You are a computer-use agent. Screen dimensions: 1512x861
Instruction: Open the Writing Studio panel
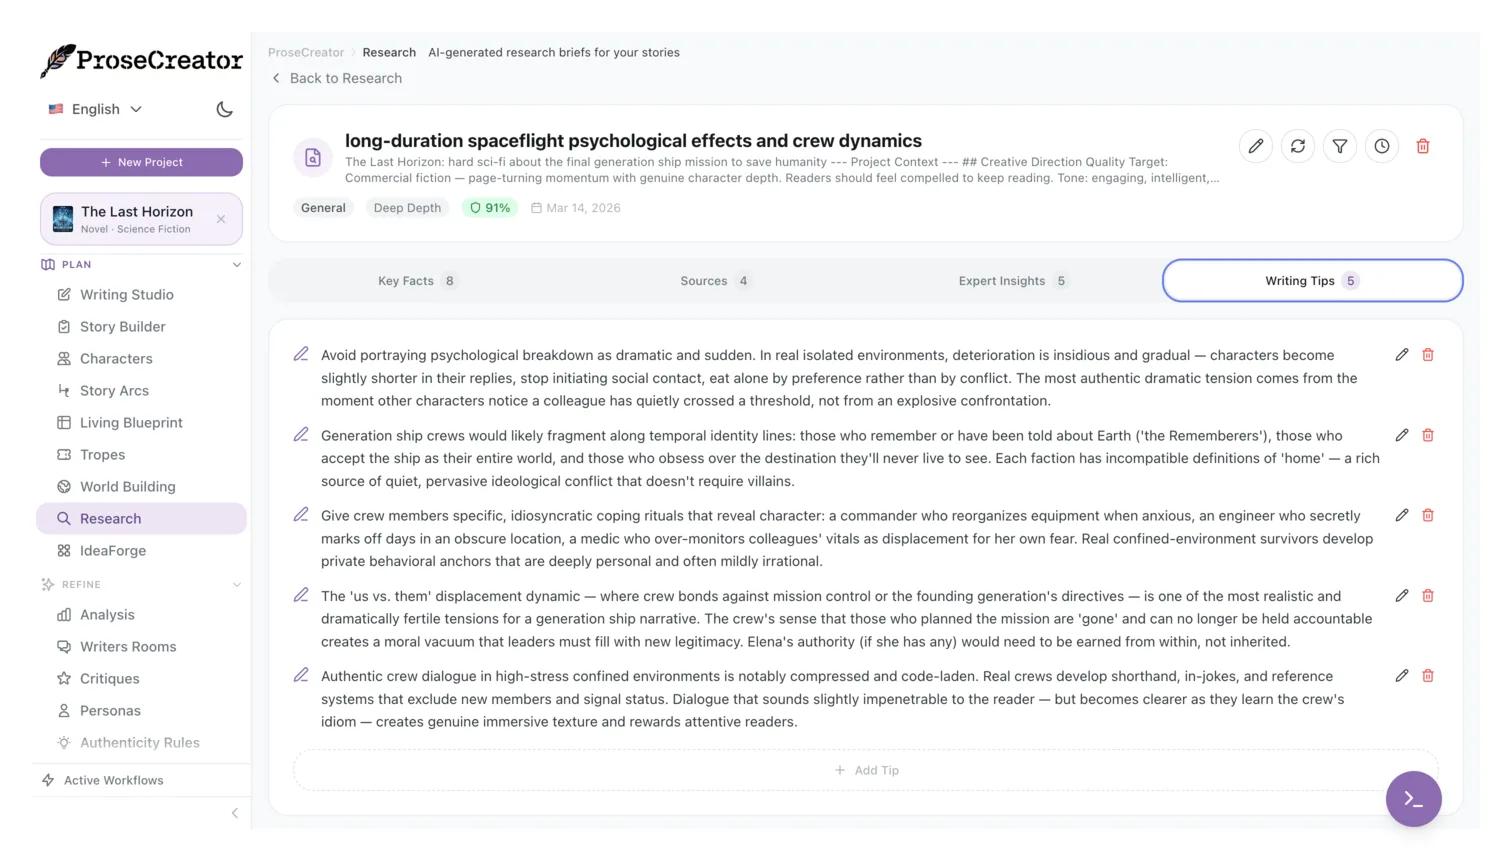[x=126, y=294]
